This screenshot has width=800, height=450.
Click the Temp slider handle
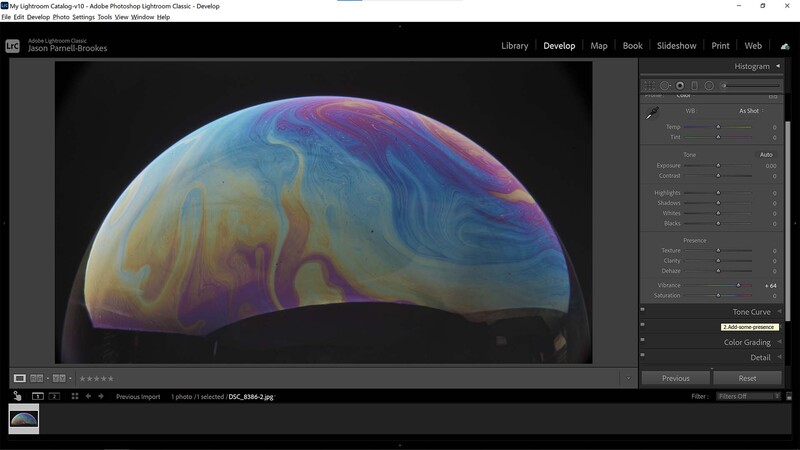point(718,127)
